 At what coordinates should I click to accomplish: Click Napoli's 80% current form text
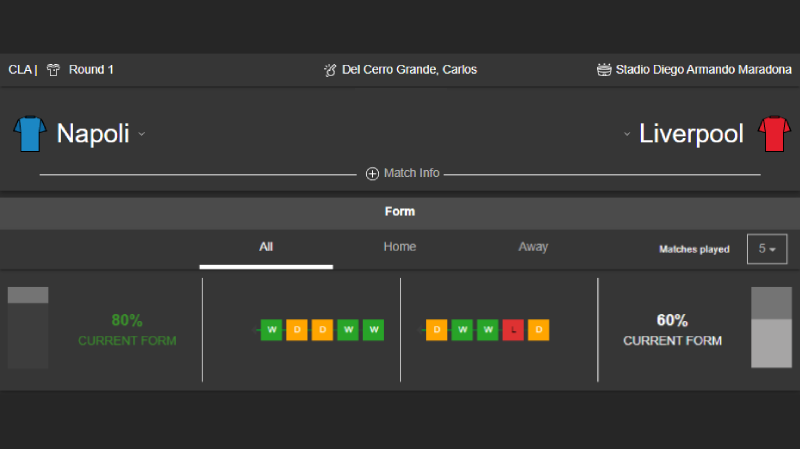tap(127, 330)
